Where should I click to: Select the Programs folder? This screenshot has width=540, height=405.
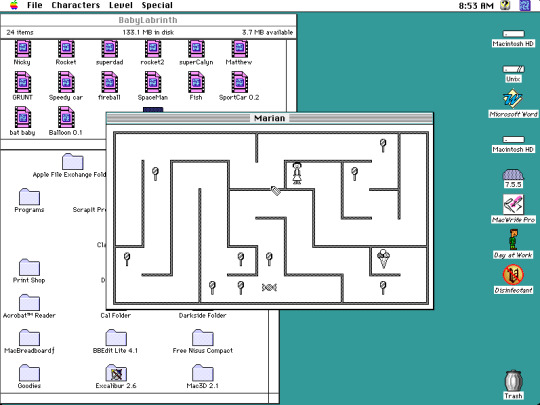(x=29, y=197)
